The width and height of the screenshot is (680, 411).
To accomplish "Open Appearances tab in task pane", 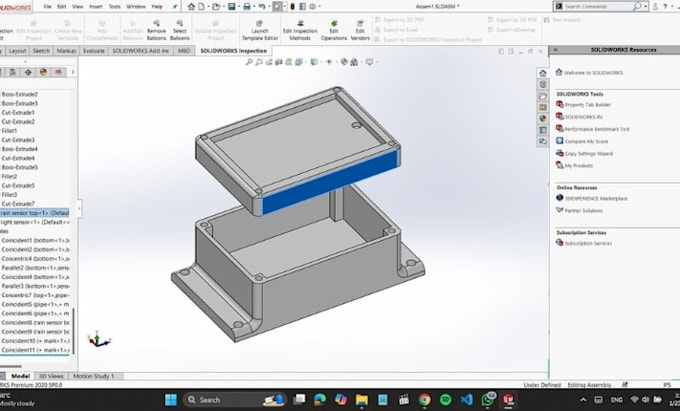I will (543, 118).
